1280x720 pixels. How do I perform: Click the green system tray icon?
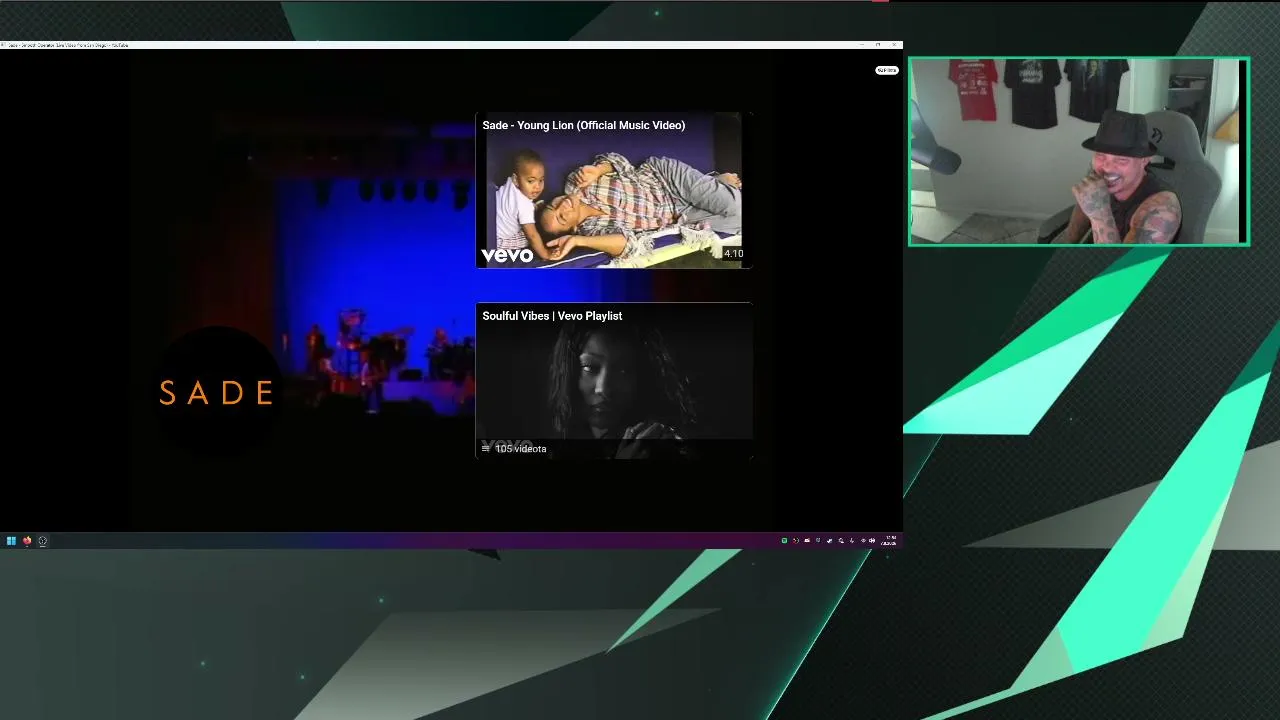coord(784,541)
